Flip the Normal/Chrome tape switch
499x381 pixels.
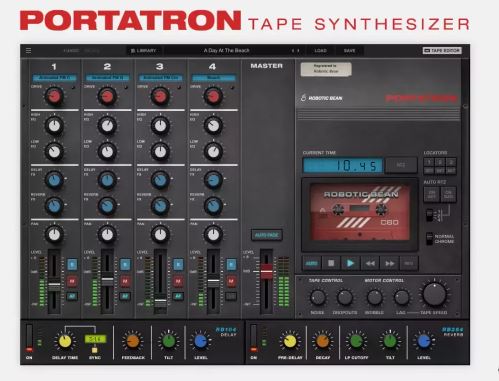pos(430,239)
